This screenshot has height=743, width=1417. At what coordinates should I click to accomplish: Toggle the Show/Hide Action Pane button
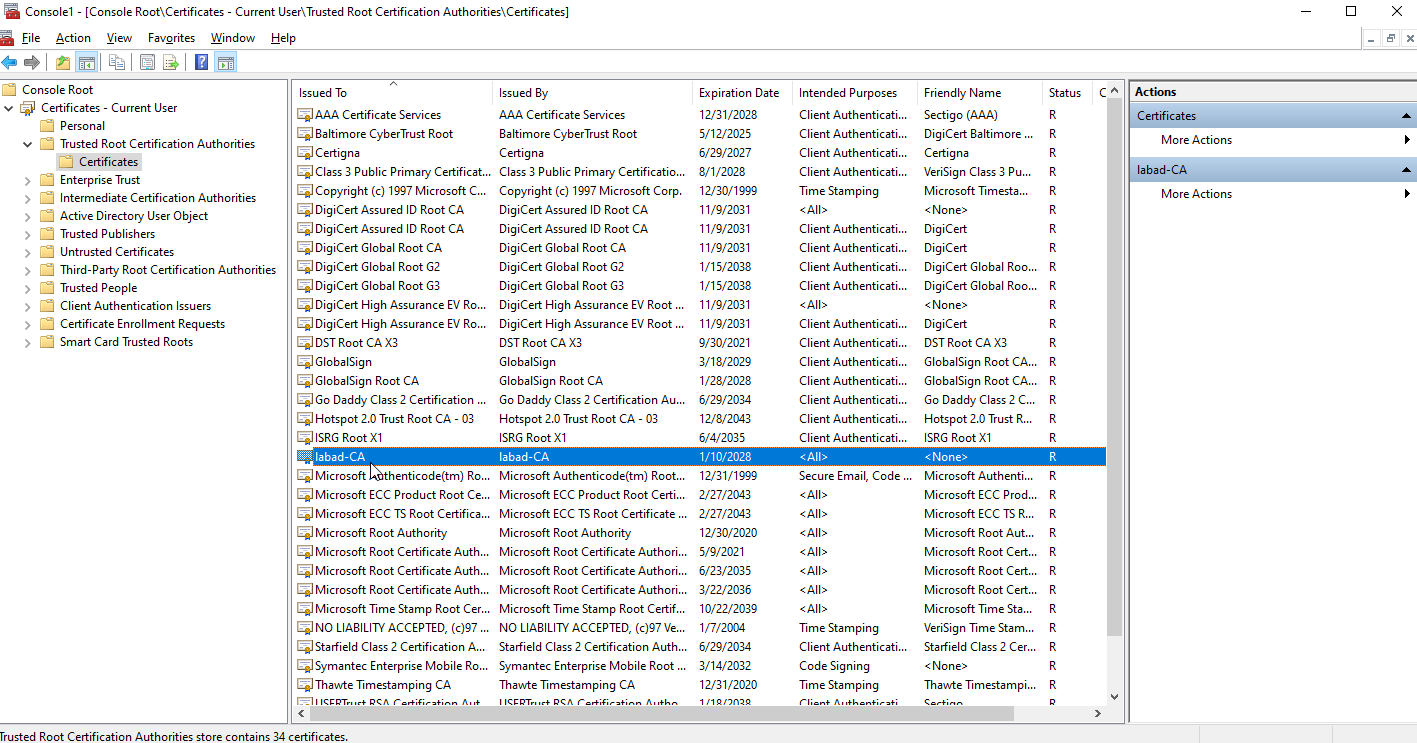[226, 63]
